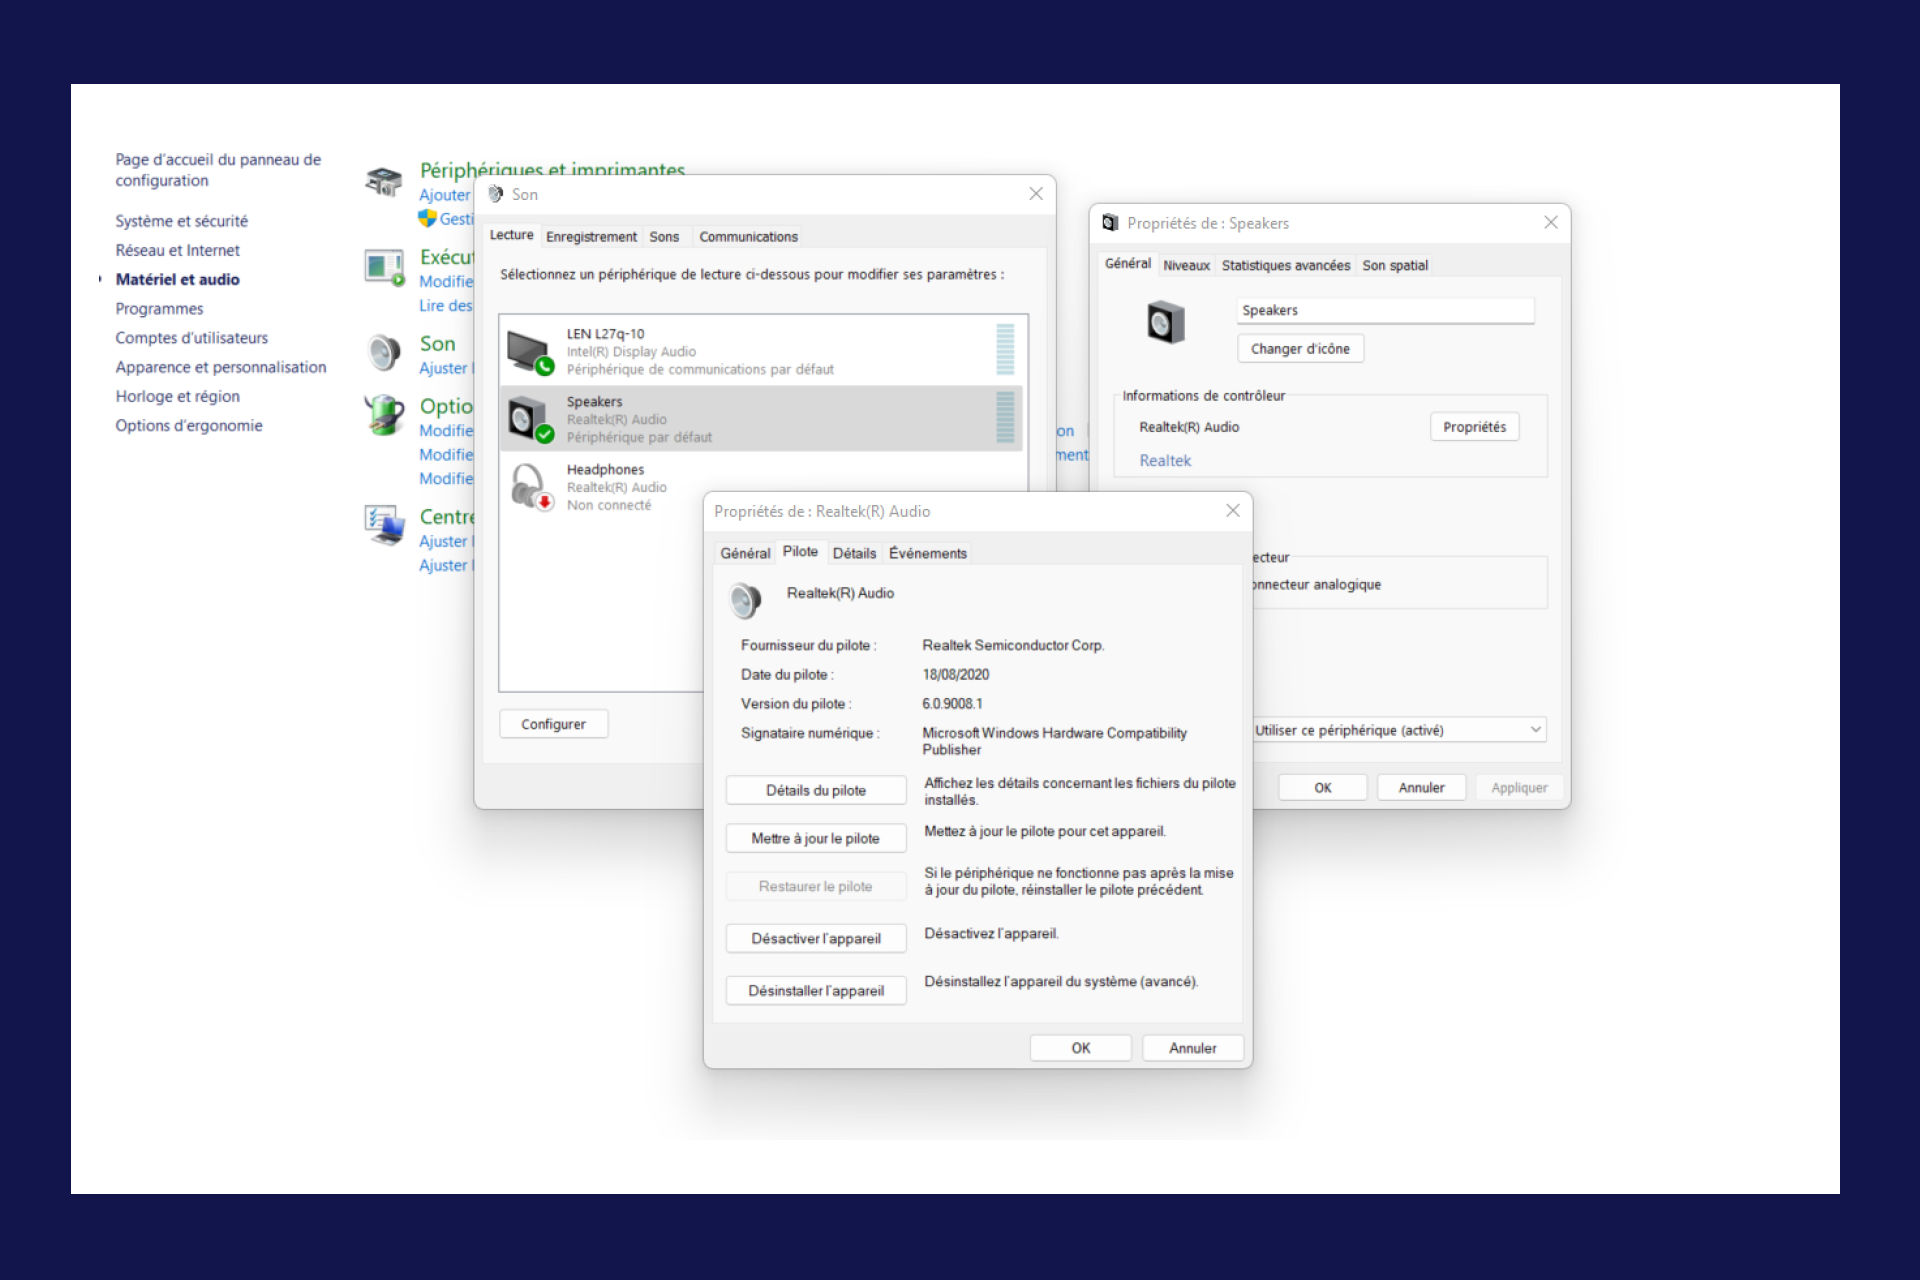Click the Realtek(R) Audio icon in the Pilote tab
This screenshot has width=1920, height=1280.
746,600
